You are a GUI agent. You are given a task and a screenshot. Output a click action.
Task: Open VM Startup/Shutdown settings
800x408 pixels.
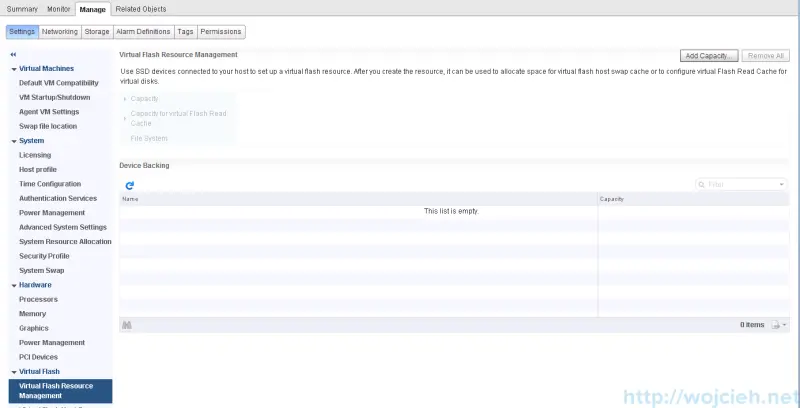[55, 97]
